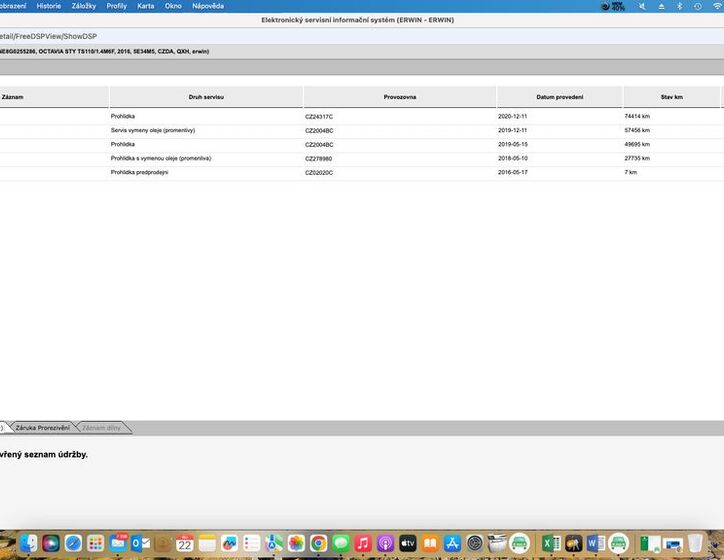Screen dimensions: 724x560
Task: Open the Nápověda menu
Action: point(208,6)
